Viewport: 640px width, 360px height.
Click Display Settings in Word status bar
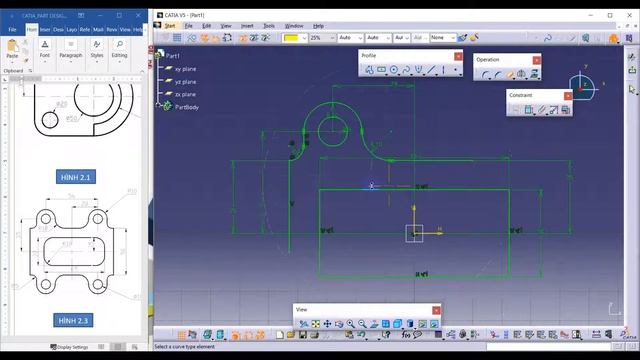point(69,347)
